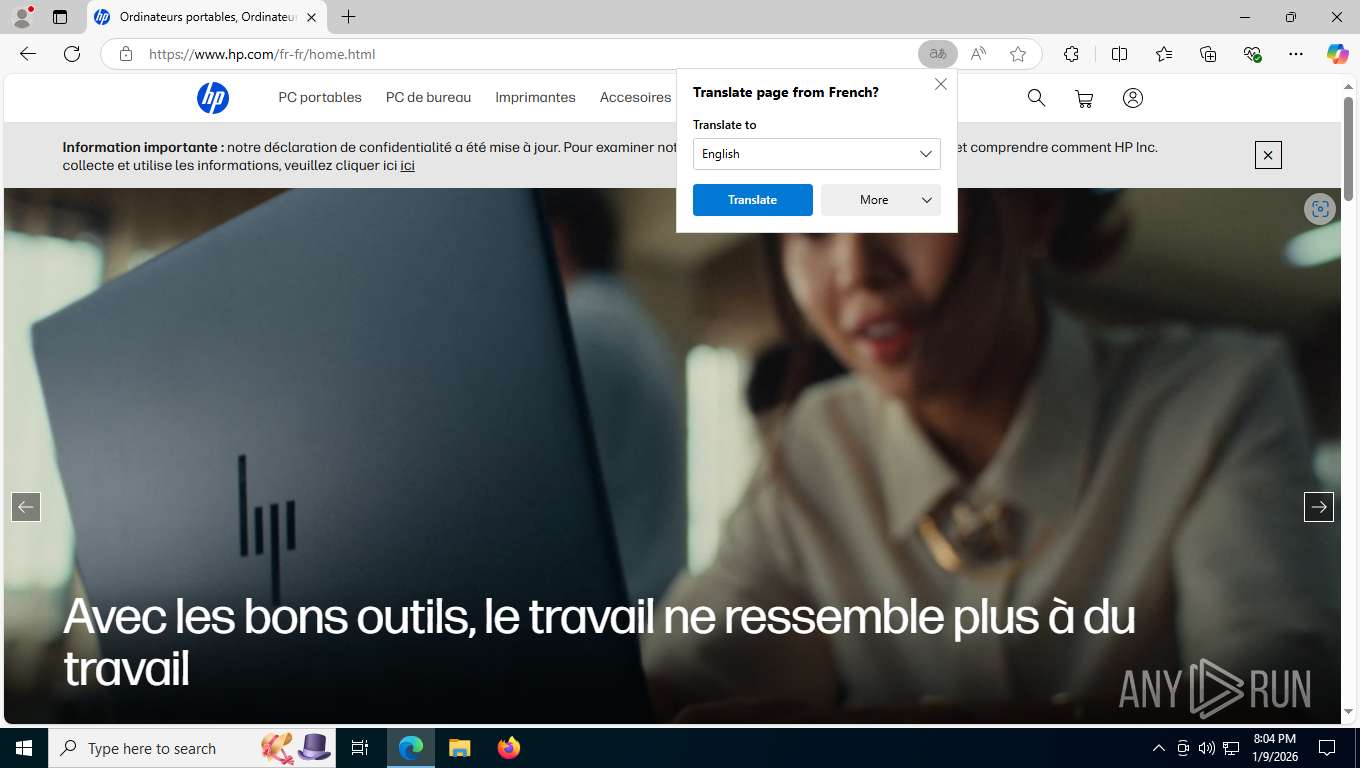The width and height of the screenshot is (1360, 768).
Task: Open File Explorer from taskbar
Action: (459, 748)
